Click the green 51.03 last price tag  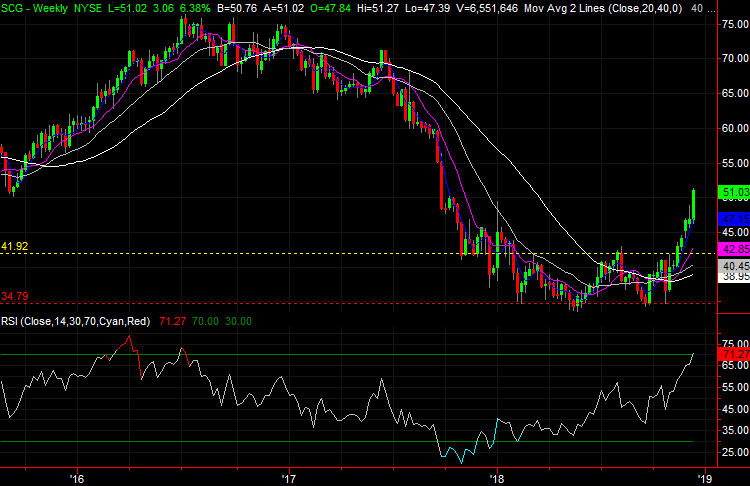[x=734, y=192]
